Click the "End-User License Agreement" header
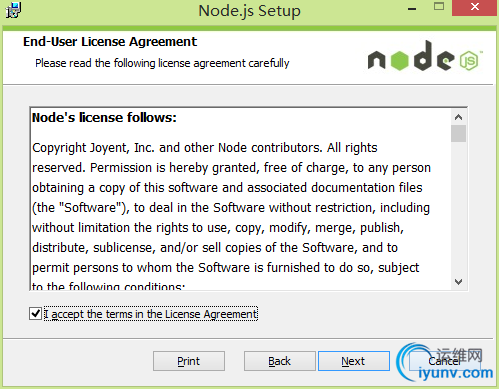The image size is (499, 389). (110, 42)
